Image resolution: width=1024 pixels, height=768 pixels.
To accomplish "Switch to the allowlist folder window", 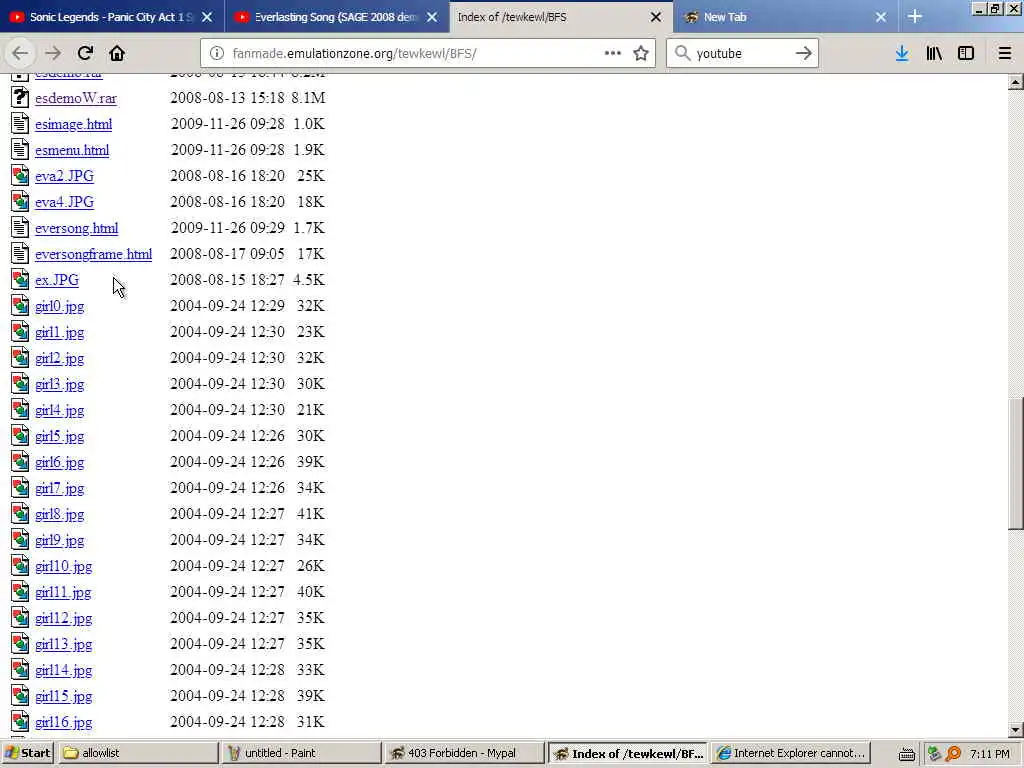I will [138, 753].
